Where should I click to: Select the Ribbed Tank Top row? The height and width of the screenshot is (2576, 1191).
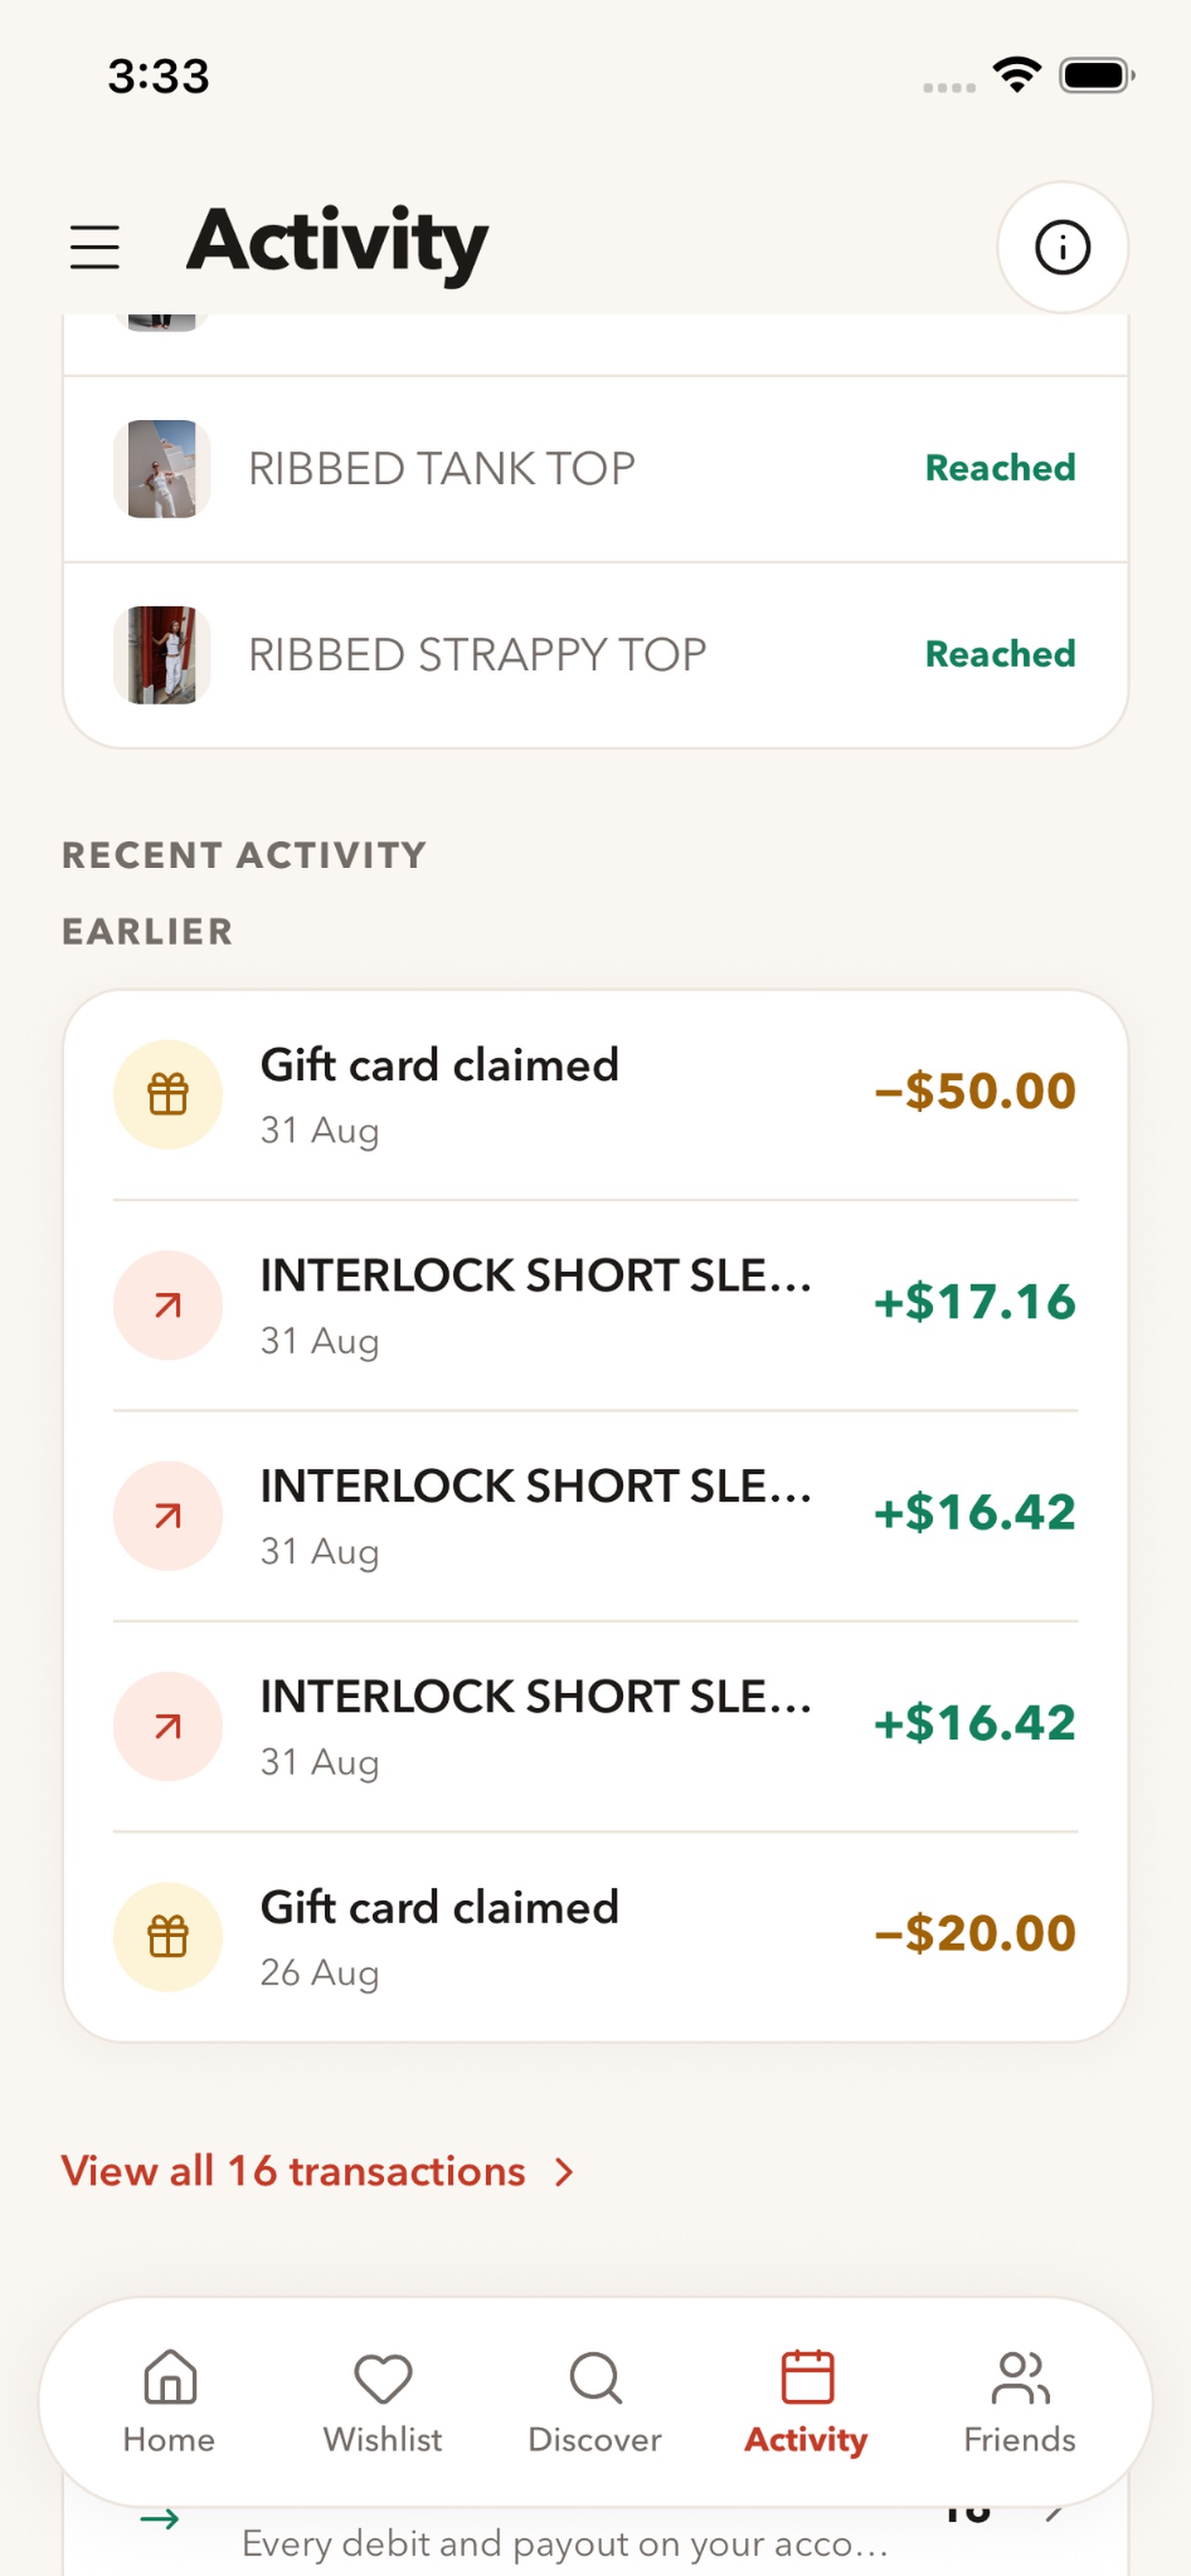coord(596,469)
